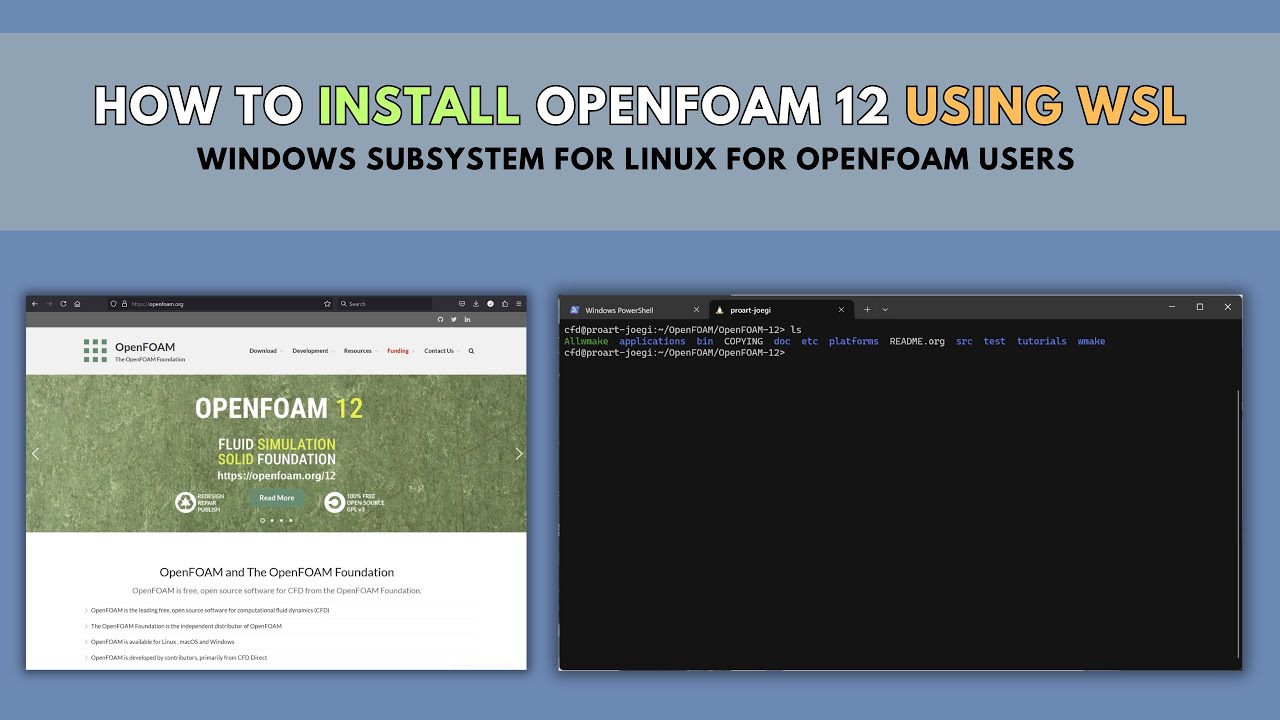Image resolution: width=1280 pixels, height=720 pixels.
Task: Click the 'OpenFOAM and The OpenFOAM Foundation' heading
Action: 277,572
